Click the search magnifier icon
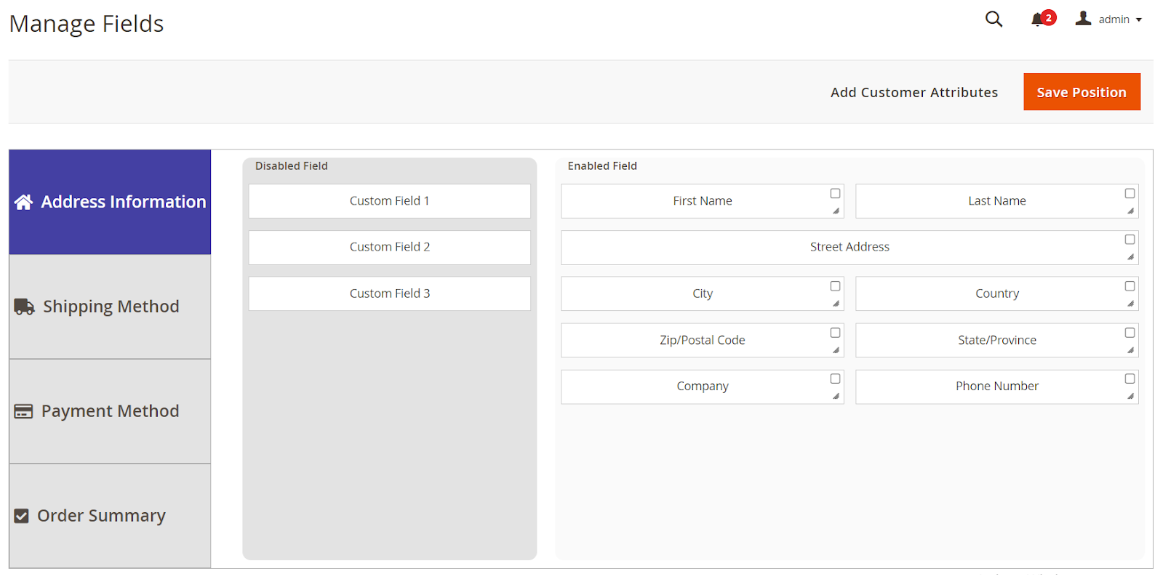The height and width of the screenshot is (575, 1162). (x=993, y=19)
